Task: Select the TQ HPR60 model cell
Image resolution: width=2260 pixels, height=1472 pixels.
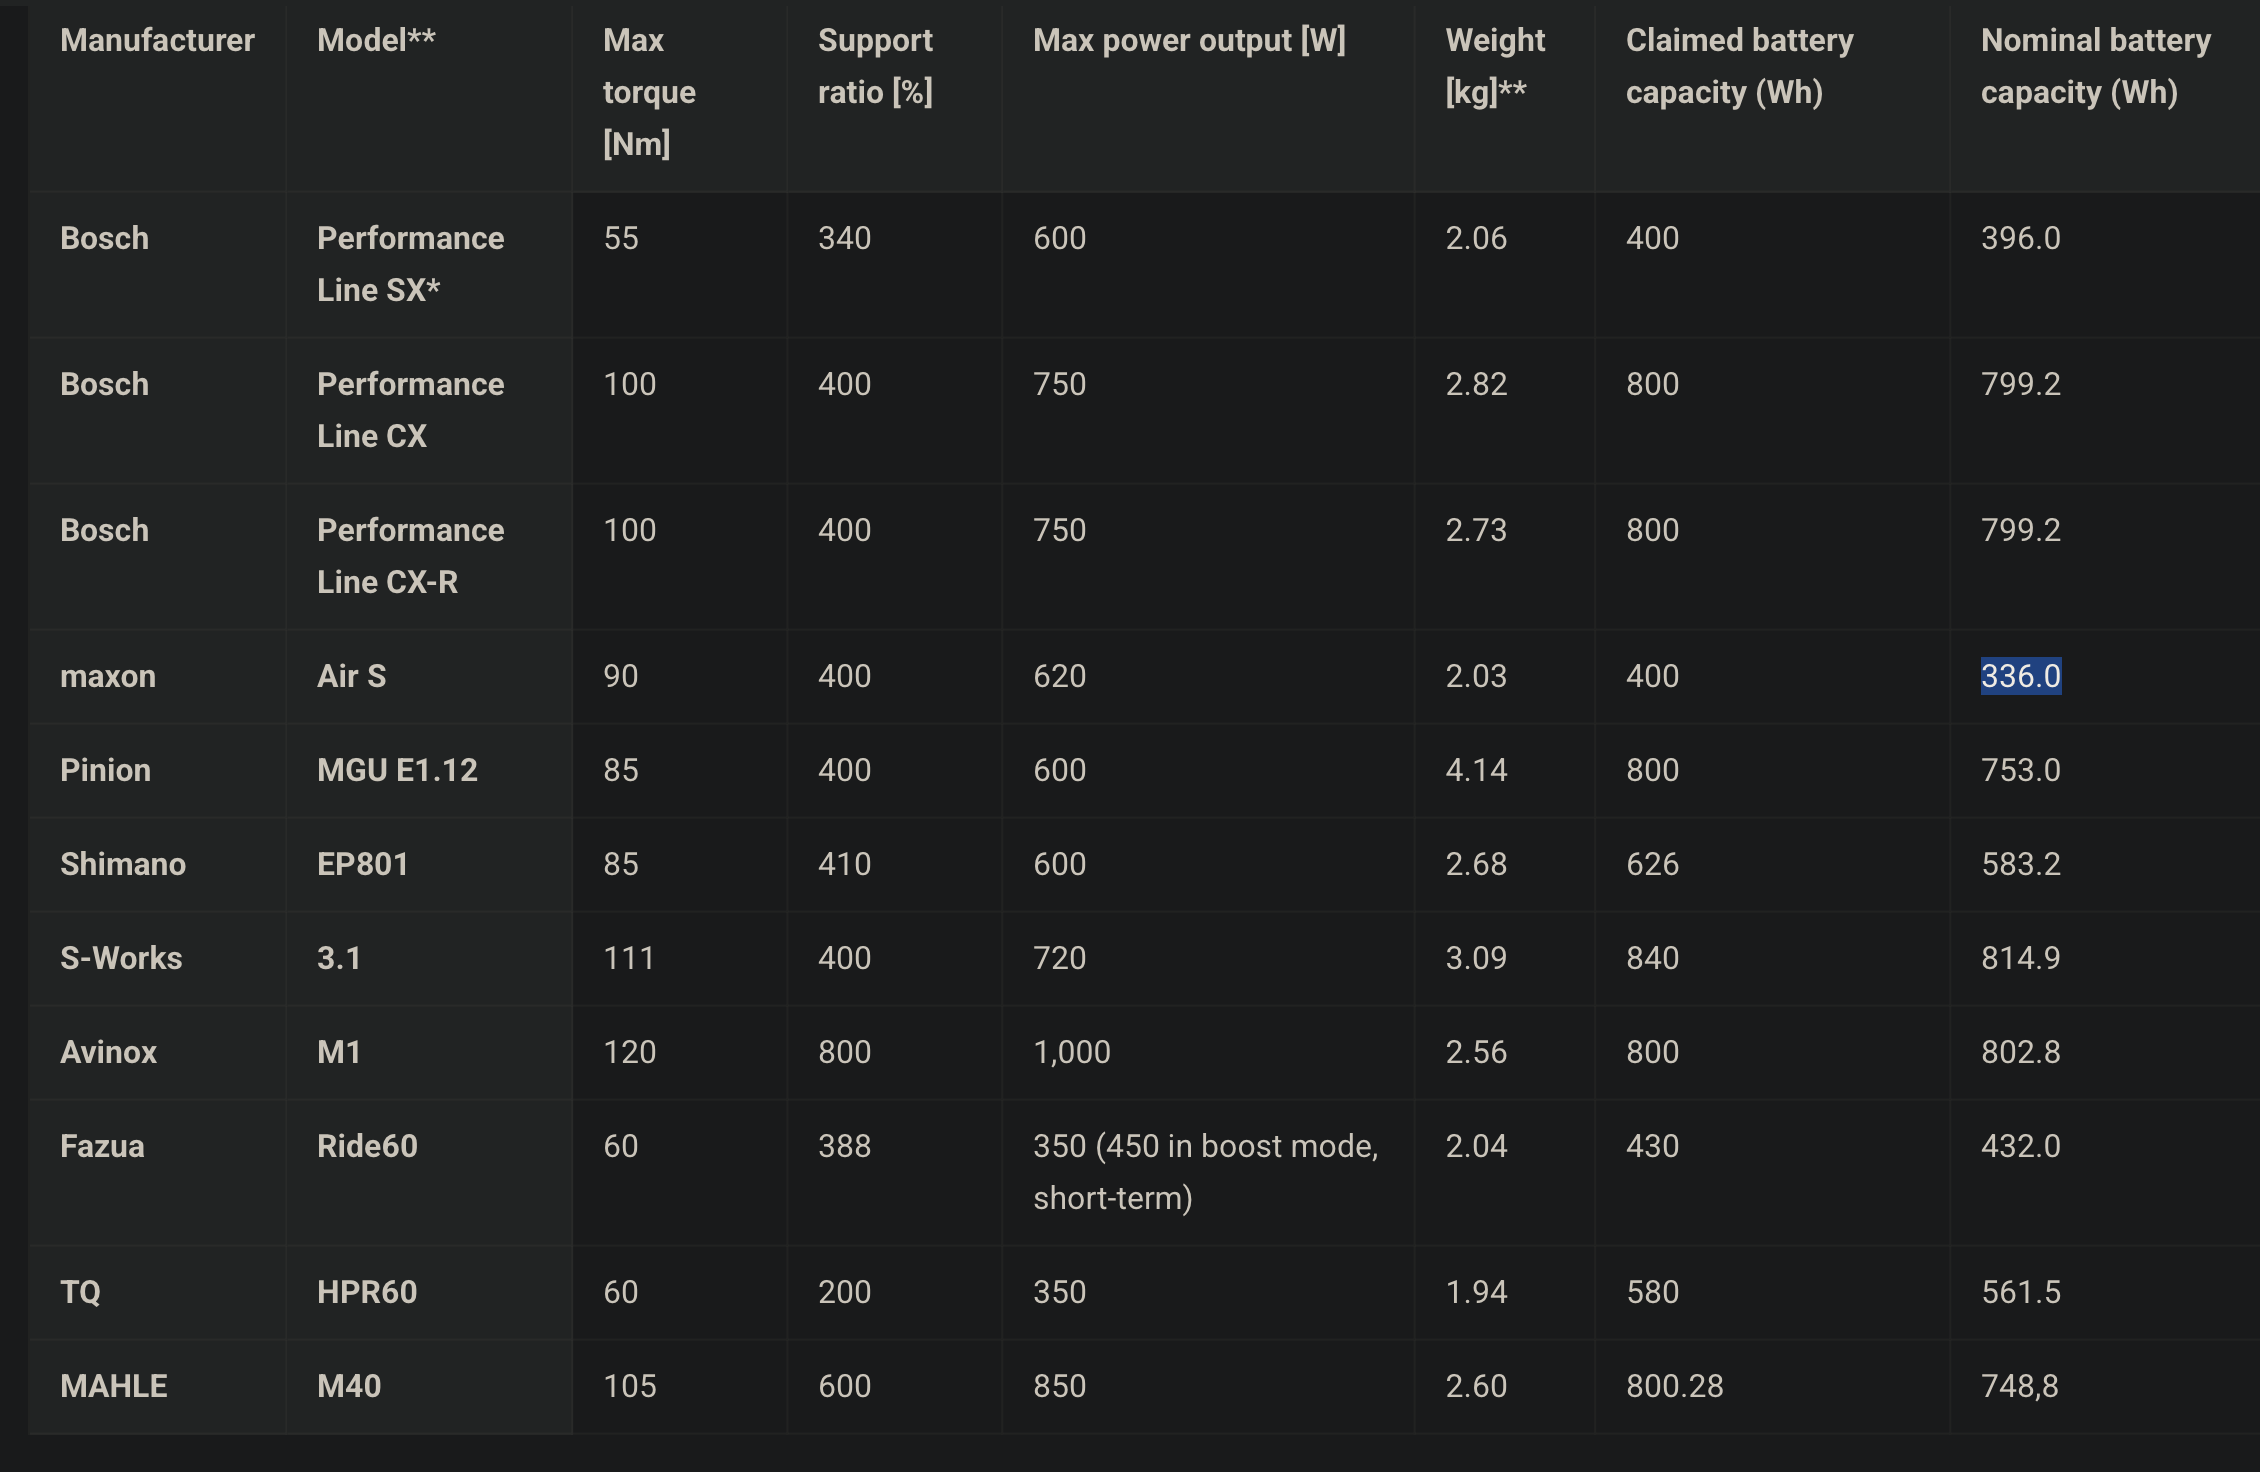Action: point(367,1292)
